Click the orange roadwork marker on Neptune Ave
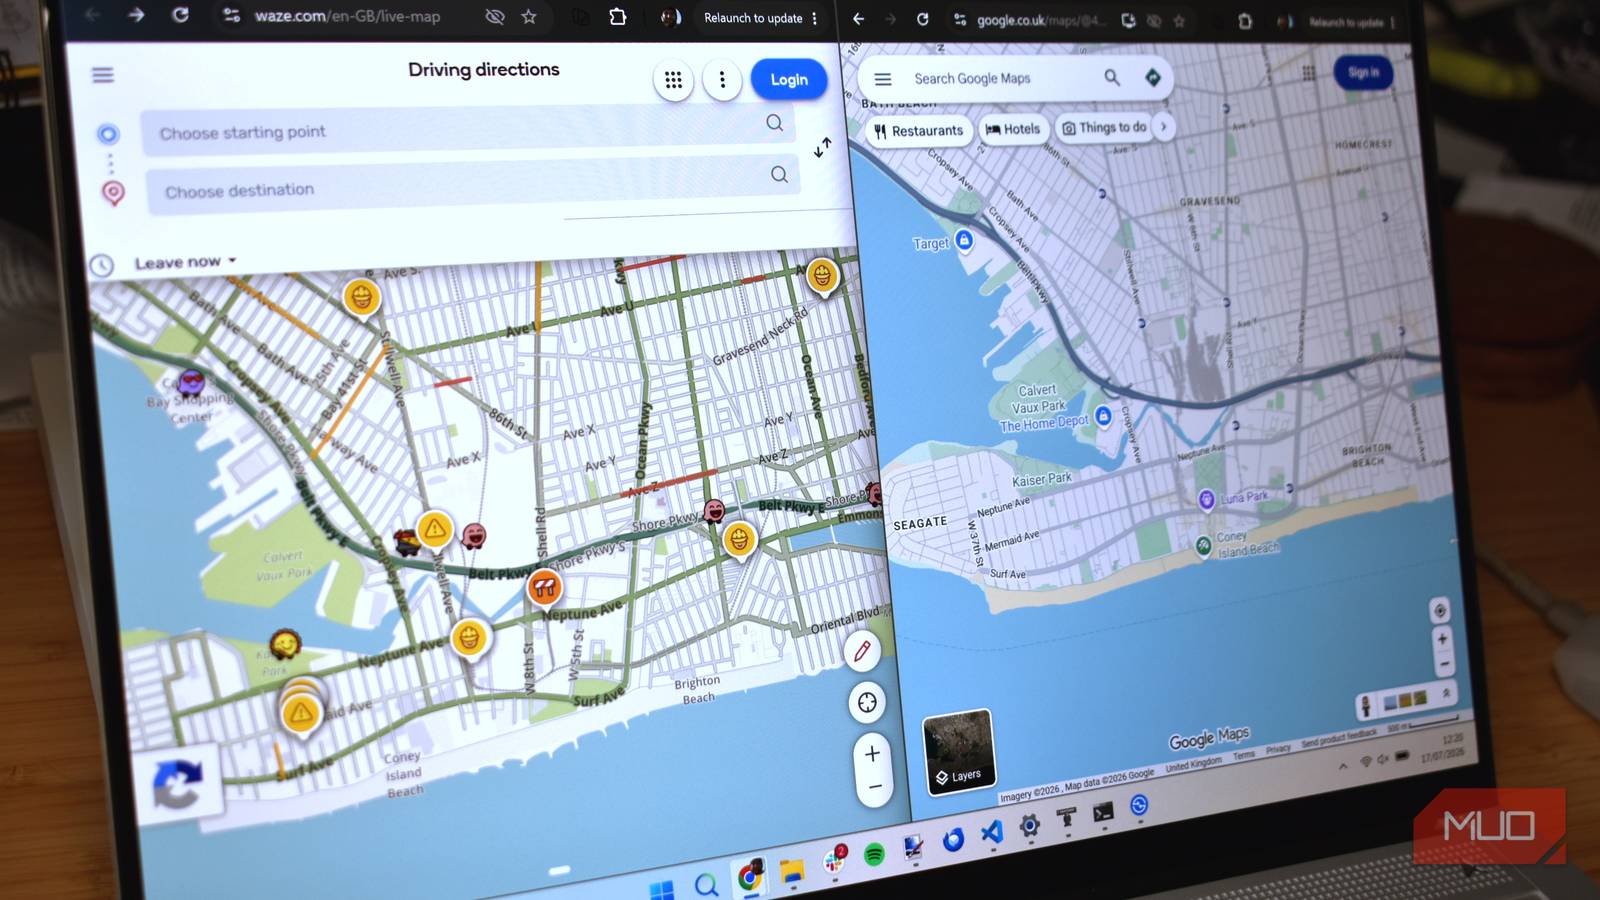 pos(544,589)
